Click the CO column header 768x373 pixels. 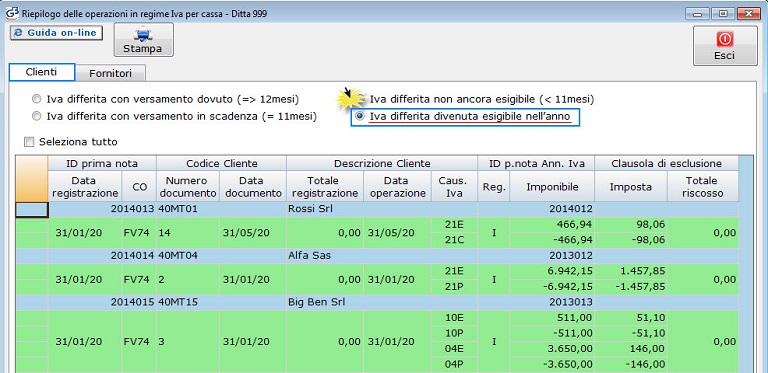(139, 186)
